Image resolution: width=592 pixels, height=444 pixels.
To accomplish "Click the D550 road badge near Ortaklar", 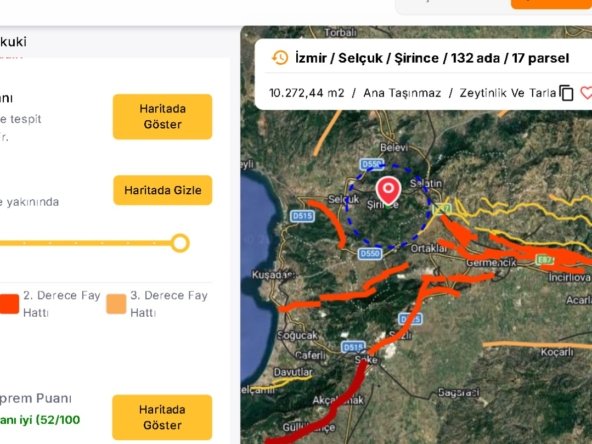I will (x=370, y=253).
